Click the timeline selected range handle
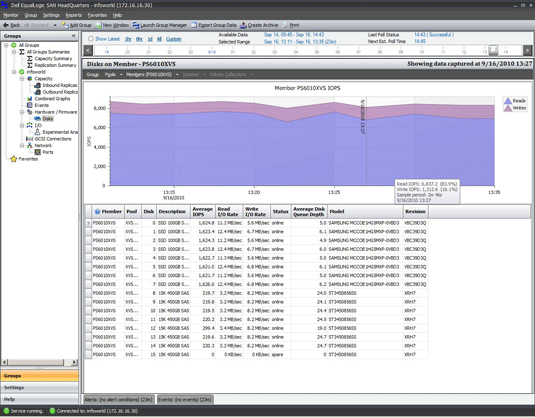 493,50
